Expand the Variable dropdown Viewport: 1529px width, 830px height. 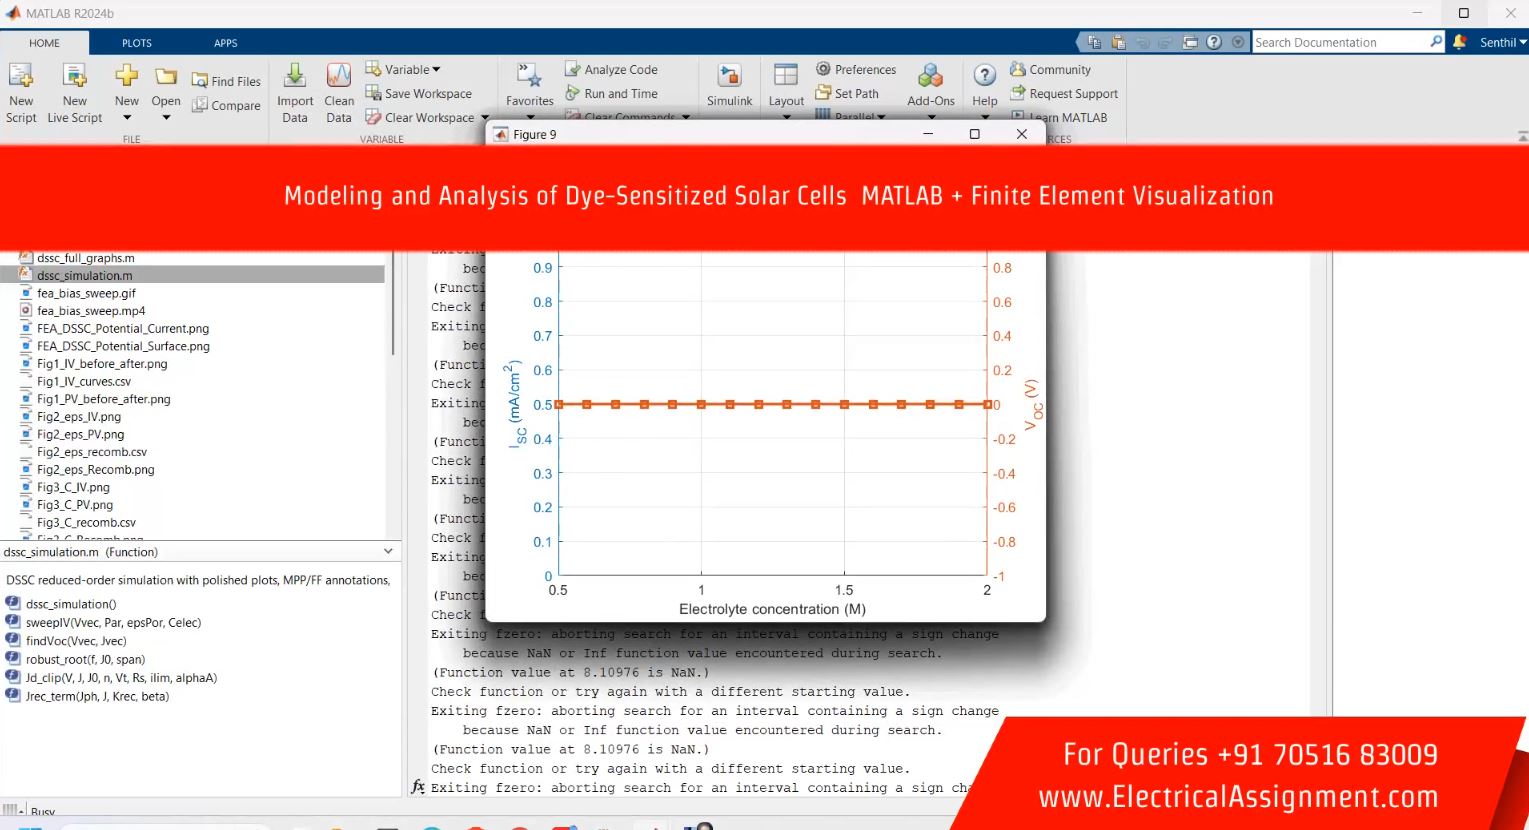tap(412, 69)
